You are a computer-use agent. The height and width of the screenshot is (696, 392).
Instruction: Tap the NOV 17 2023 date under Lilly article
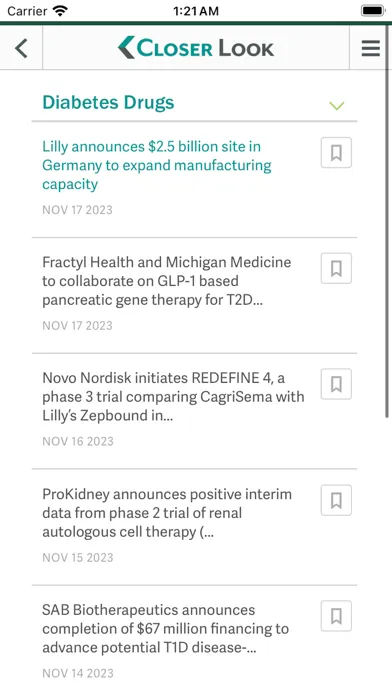[77, 210]
